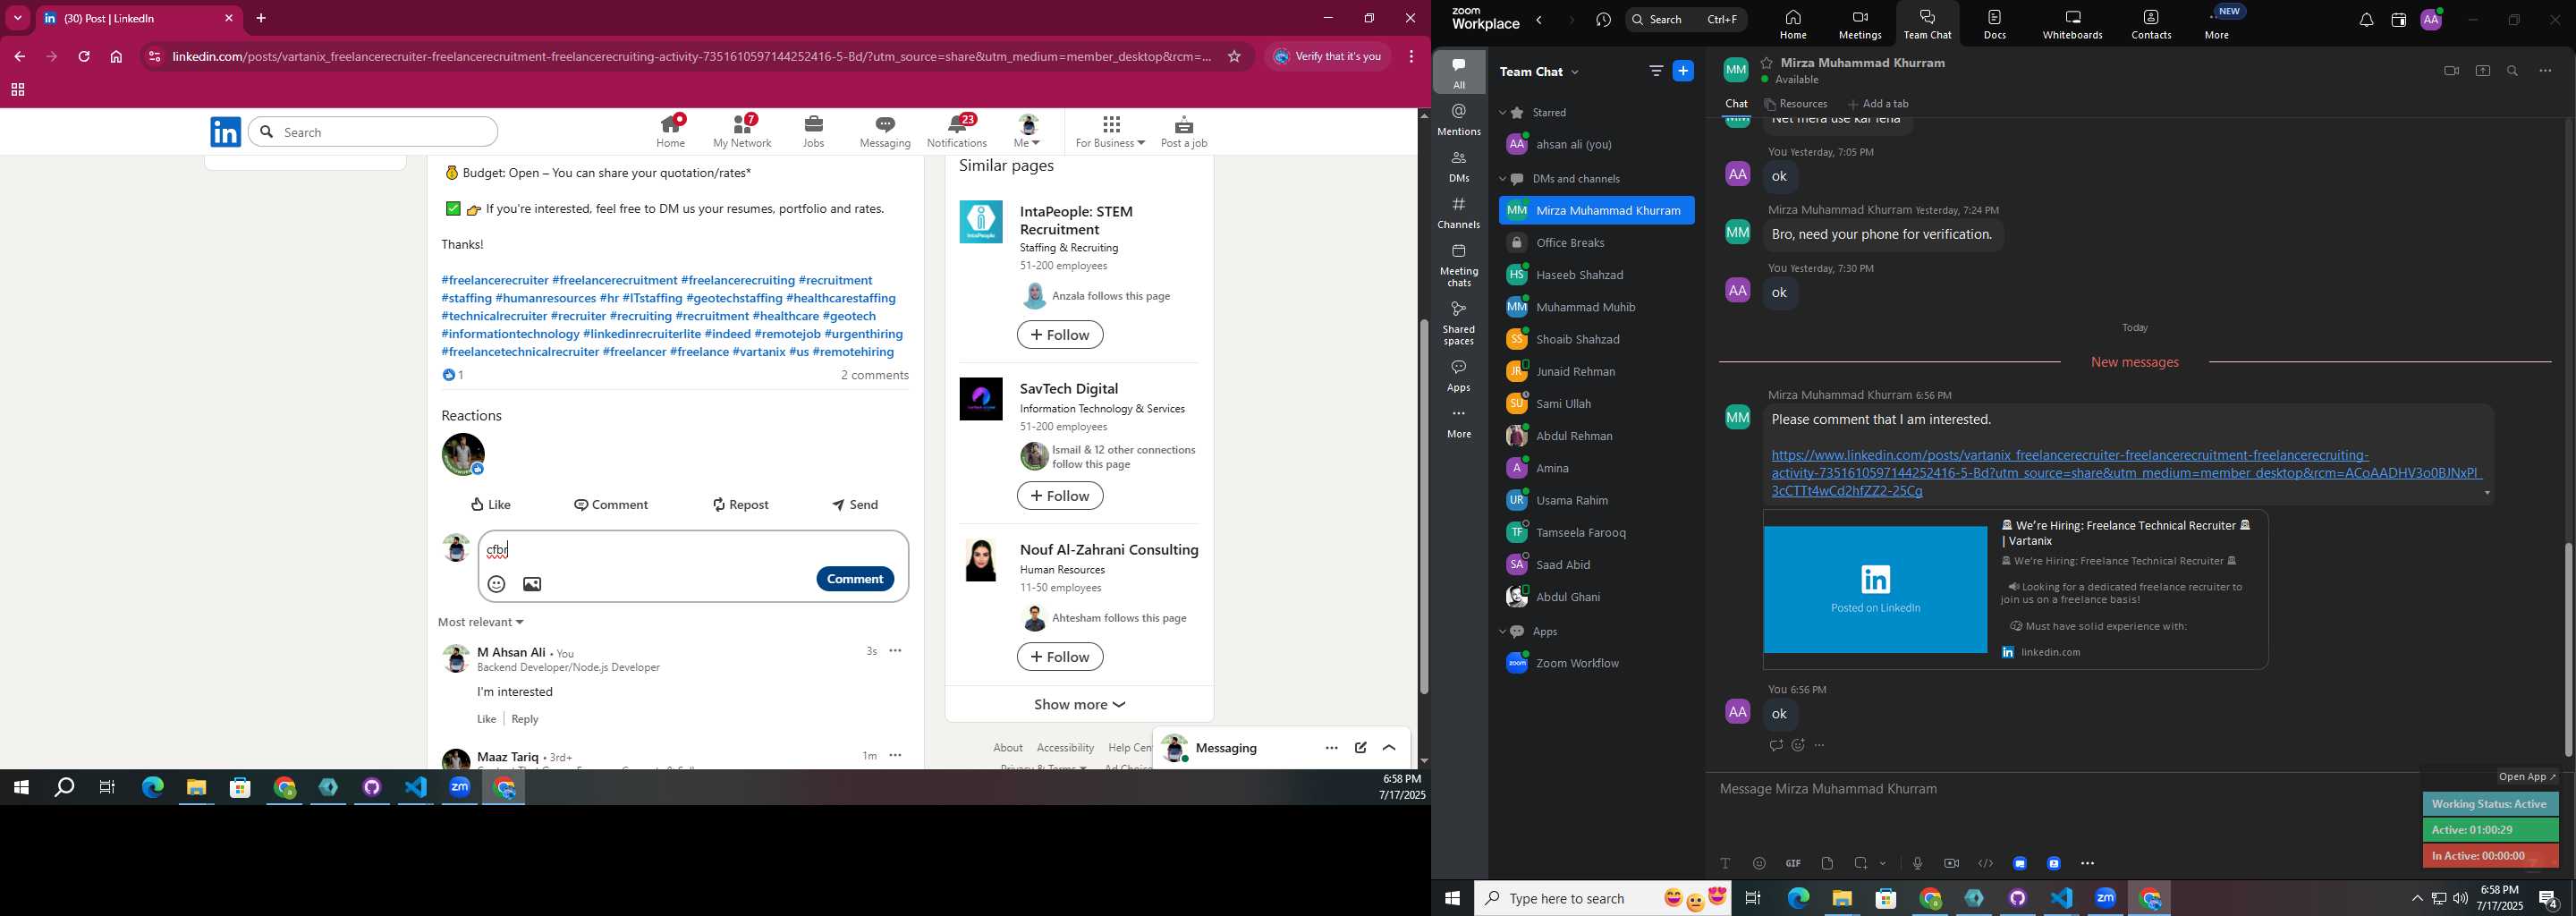Open emoji picker in Zoom composer
This screenshot has width=2576, height=916.
point(1759,863)
